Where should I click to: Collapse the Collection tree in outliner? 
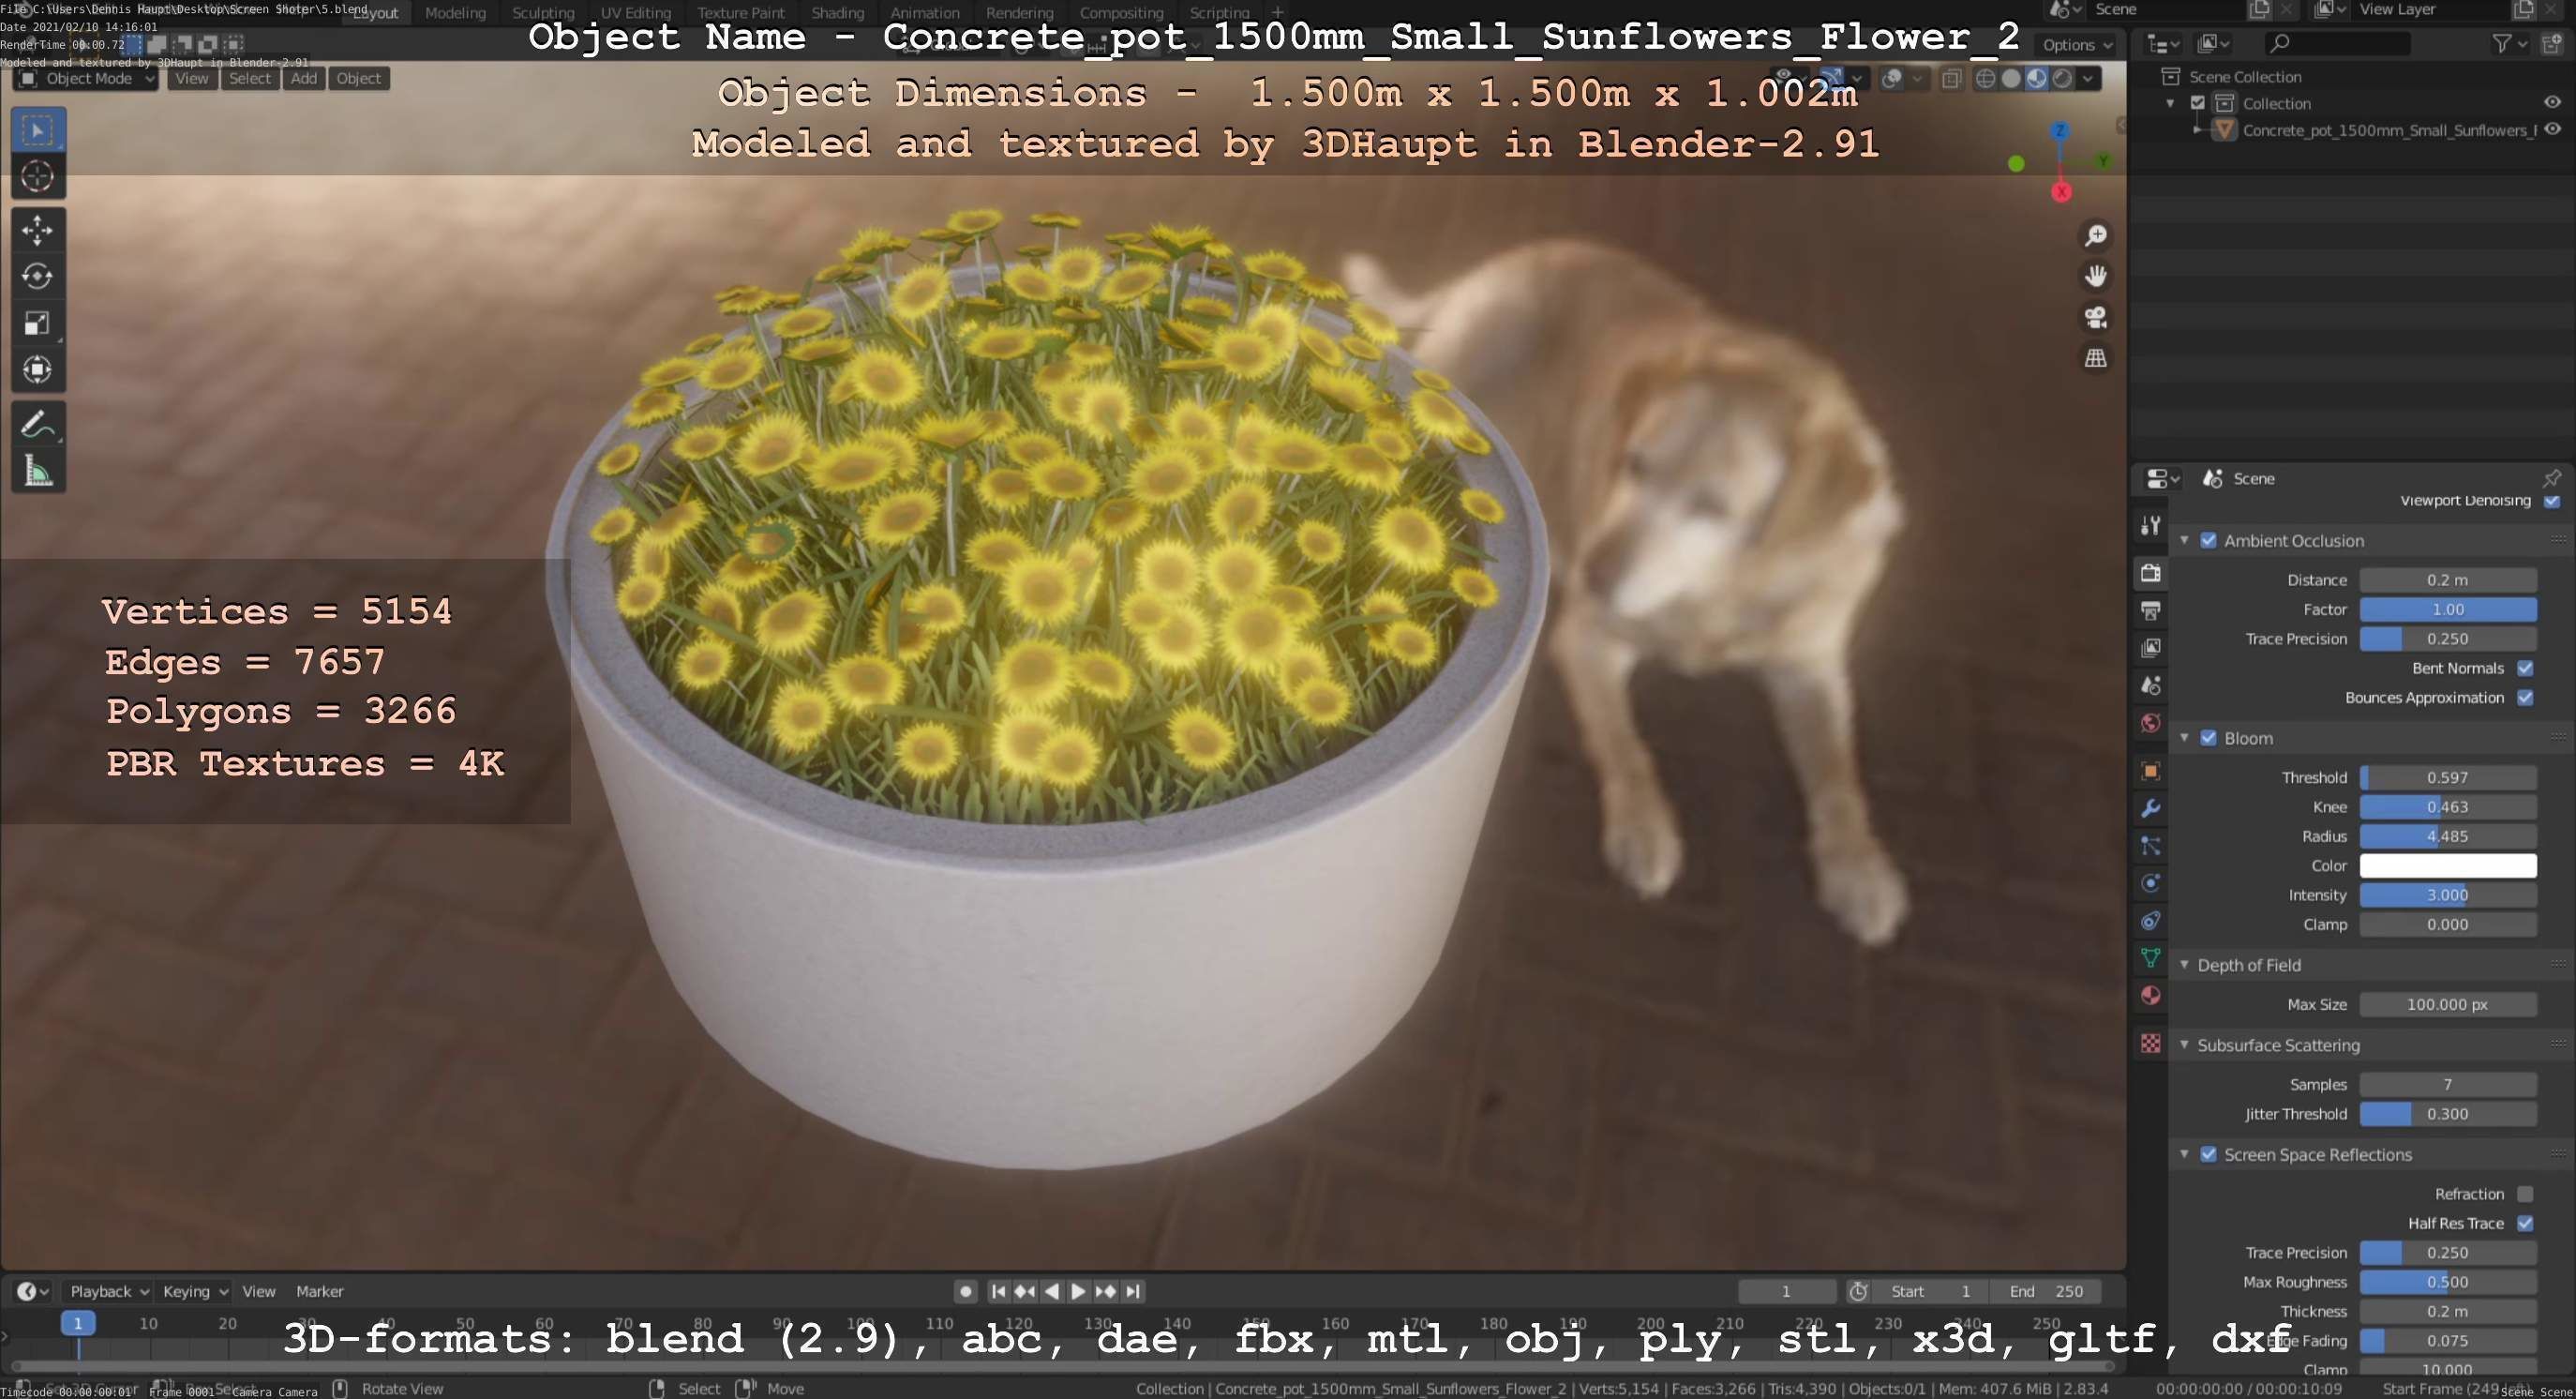point(2170,103)
